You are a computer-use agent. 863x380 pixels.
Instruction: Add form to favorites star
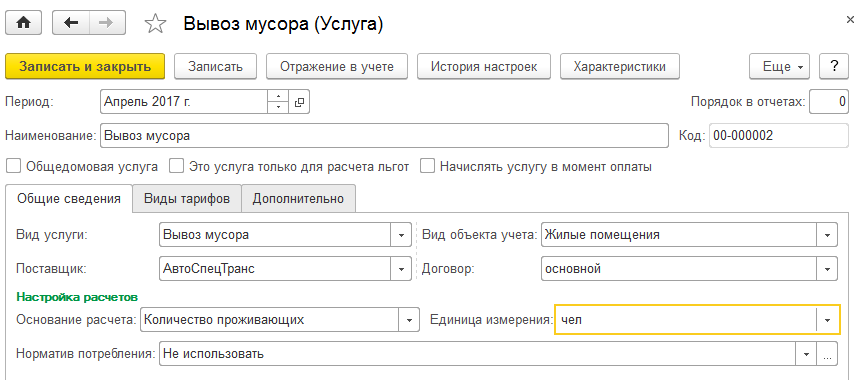[155, 24]
